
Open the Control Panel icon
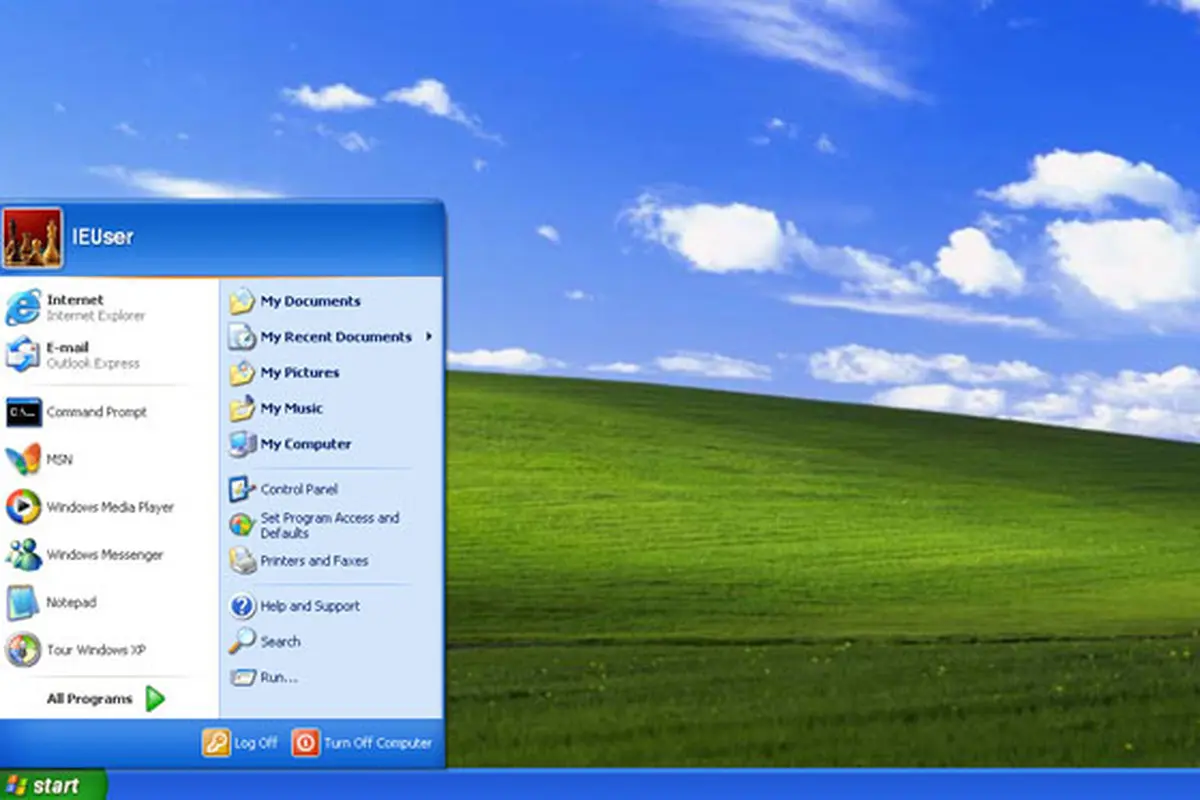(242, 489)
